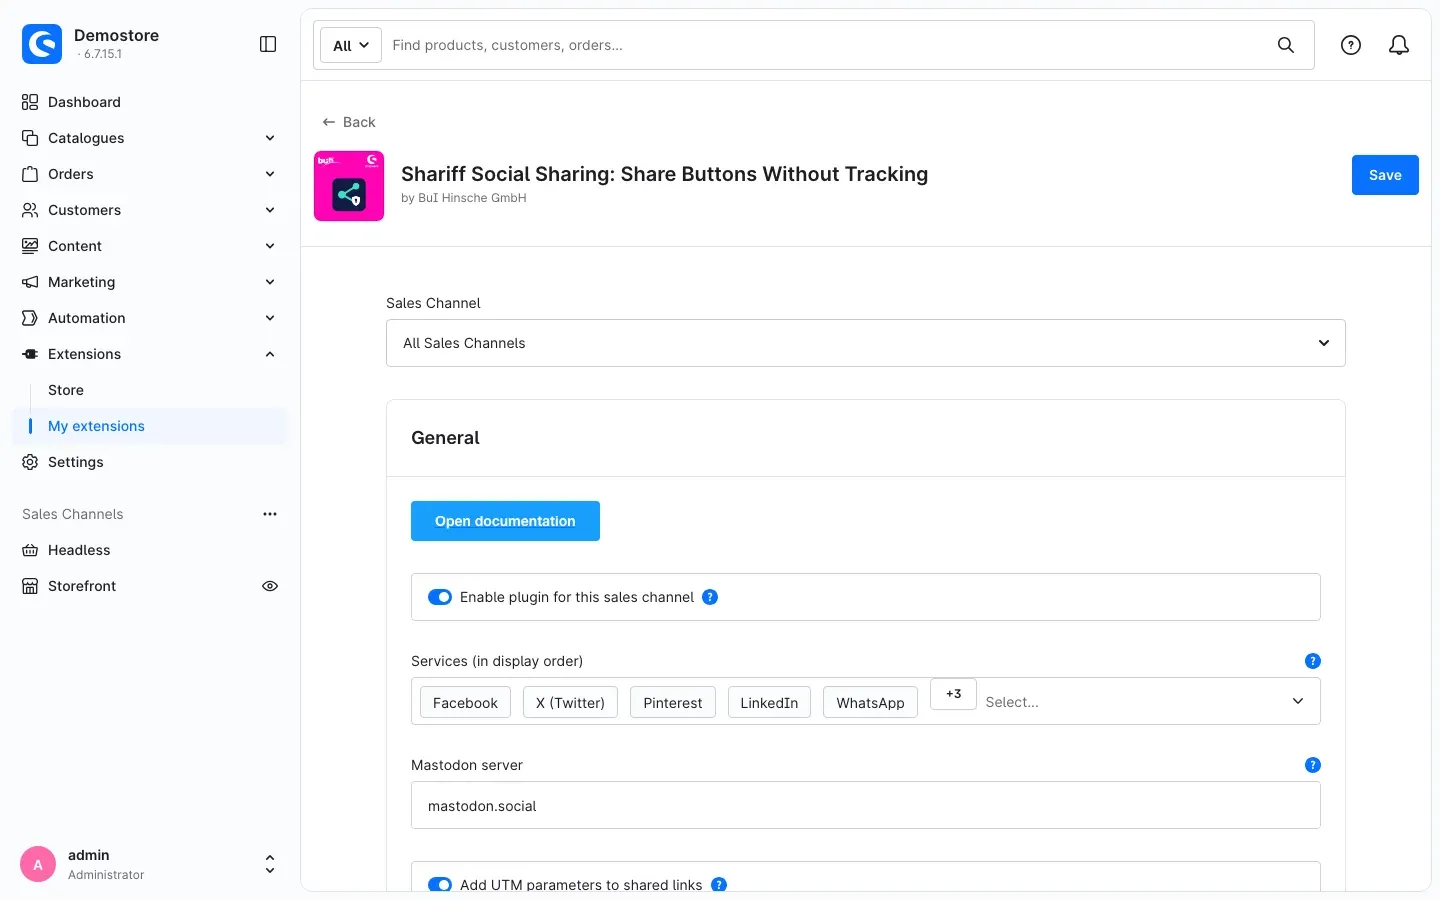Toggle Add UTM parameters to shared links
The width and height of the screenshot is (1440, 900).
440,884
